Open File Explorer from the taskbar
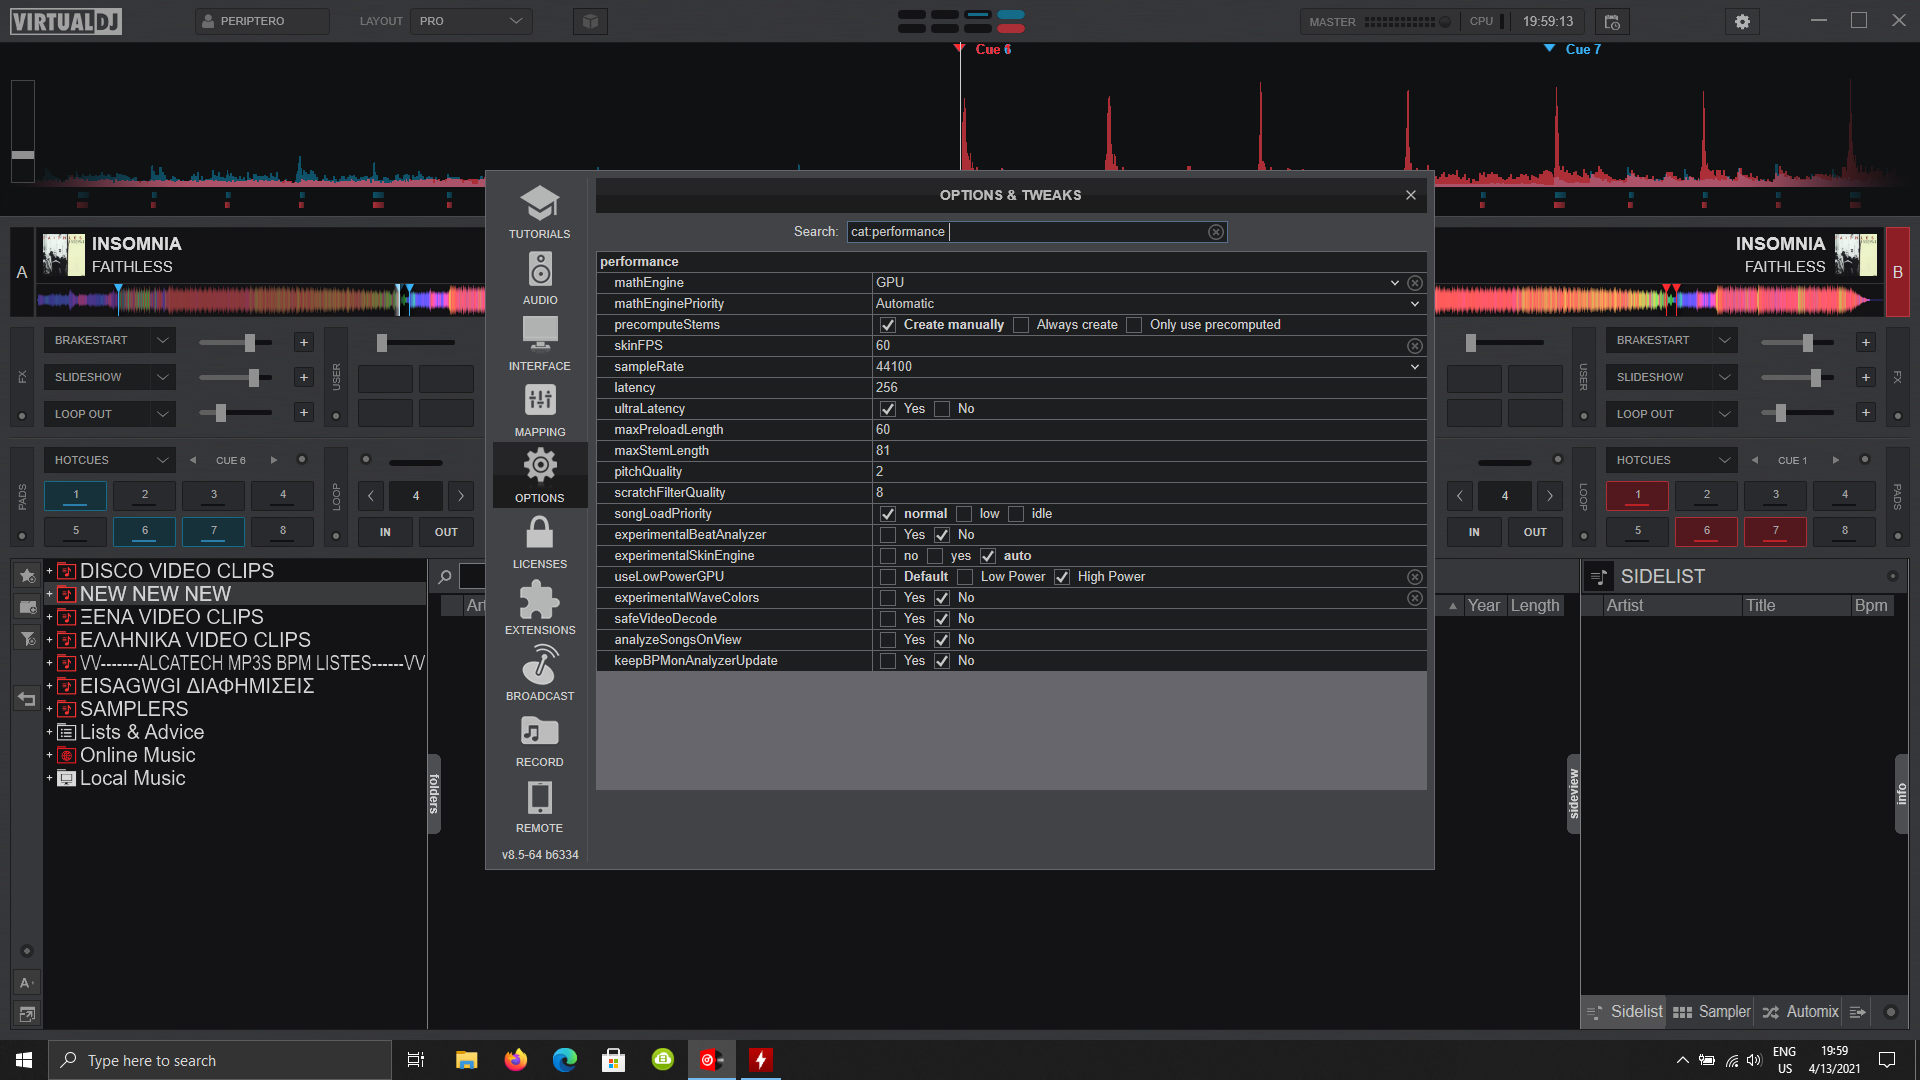Viewport: 1920px width, 1080px height. click(x=466, y=1060)
